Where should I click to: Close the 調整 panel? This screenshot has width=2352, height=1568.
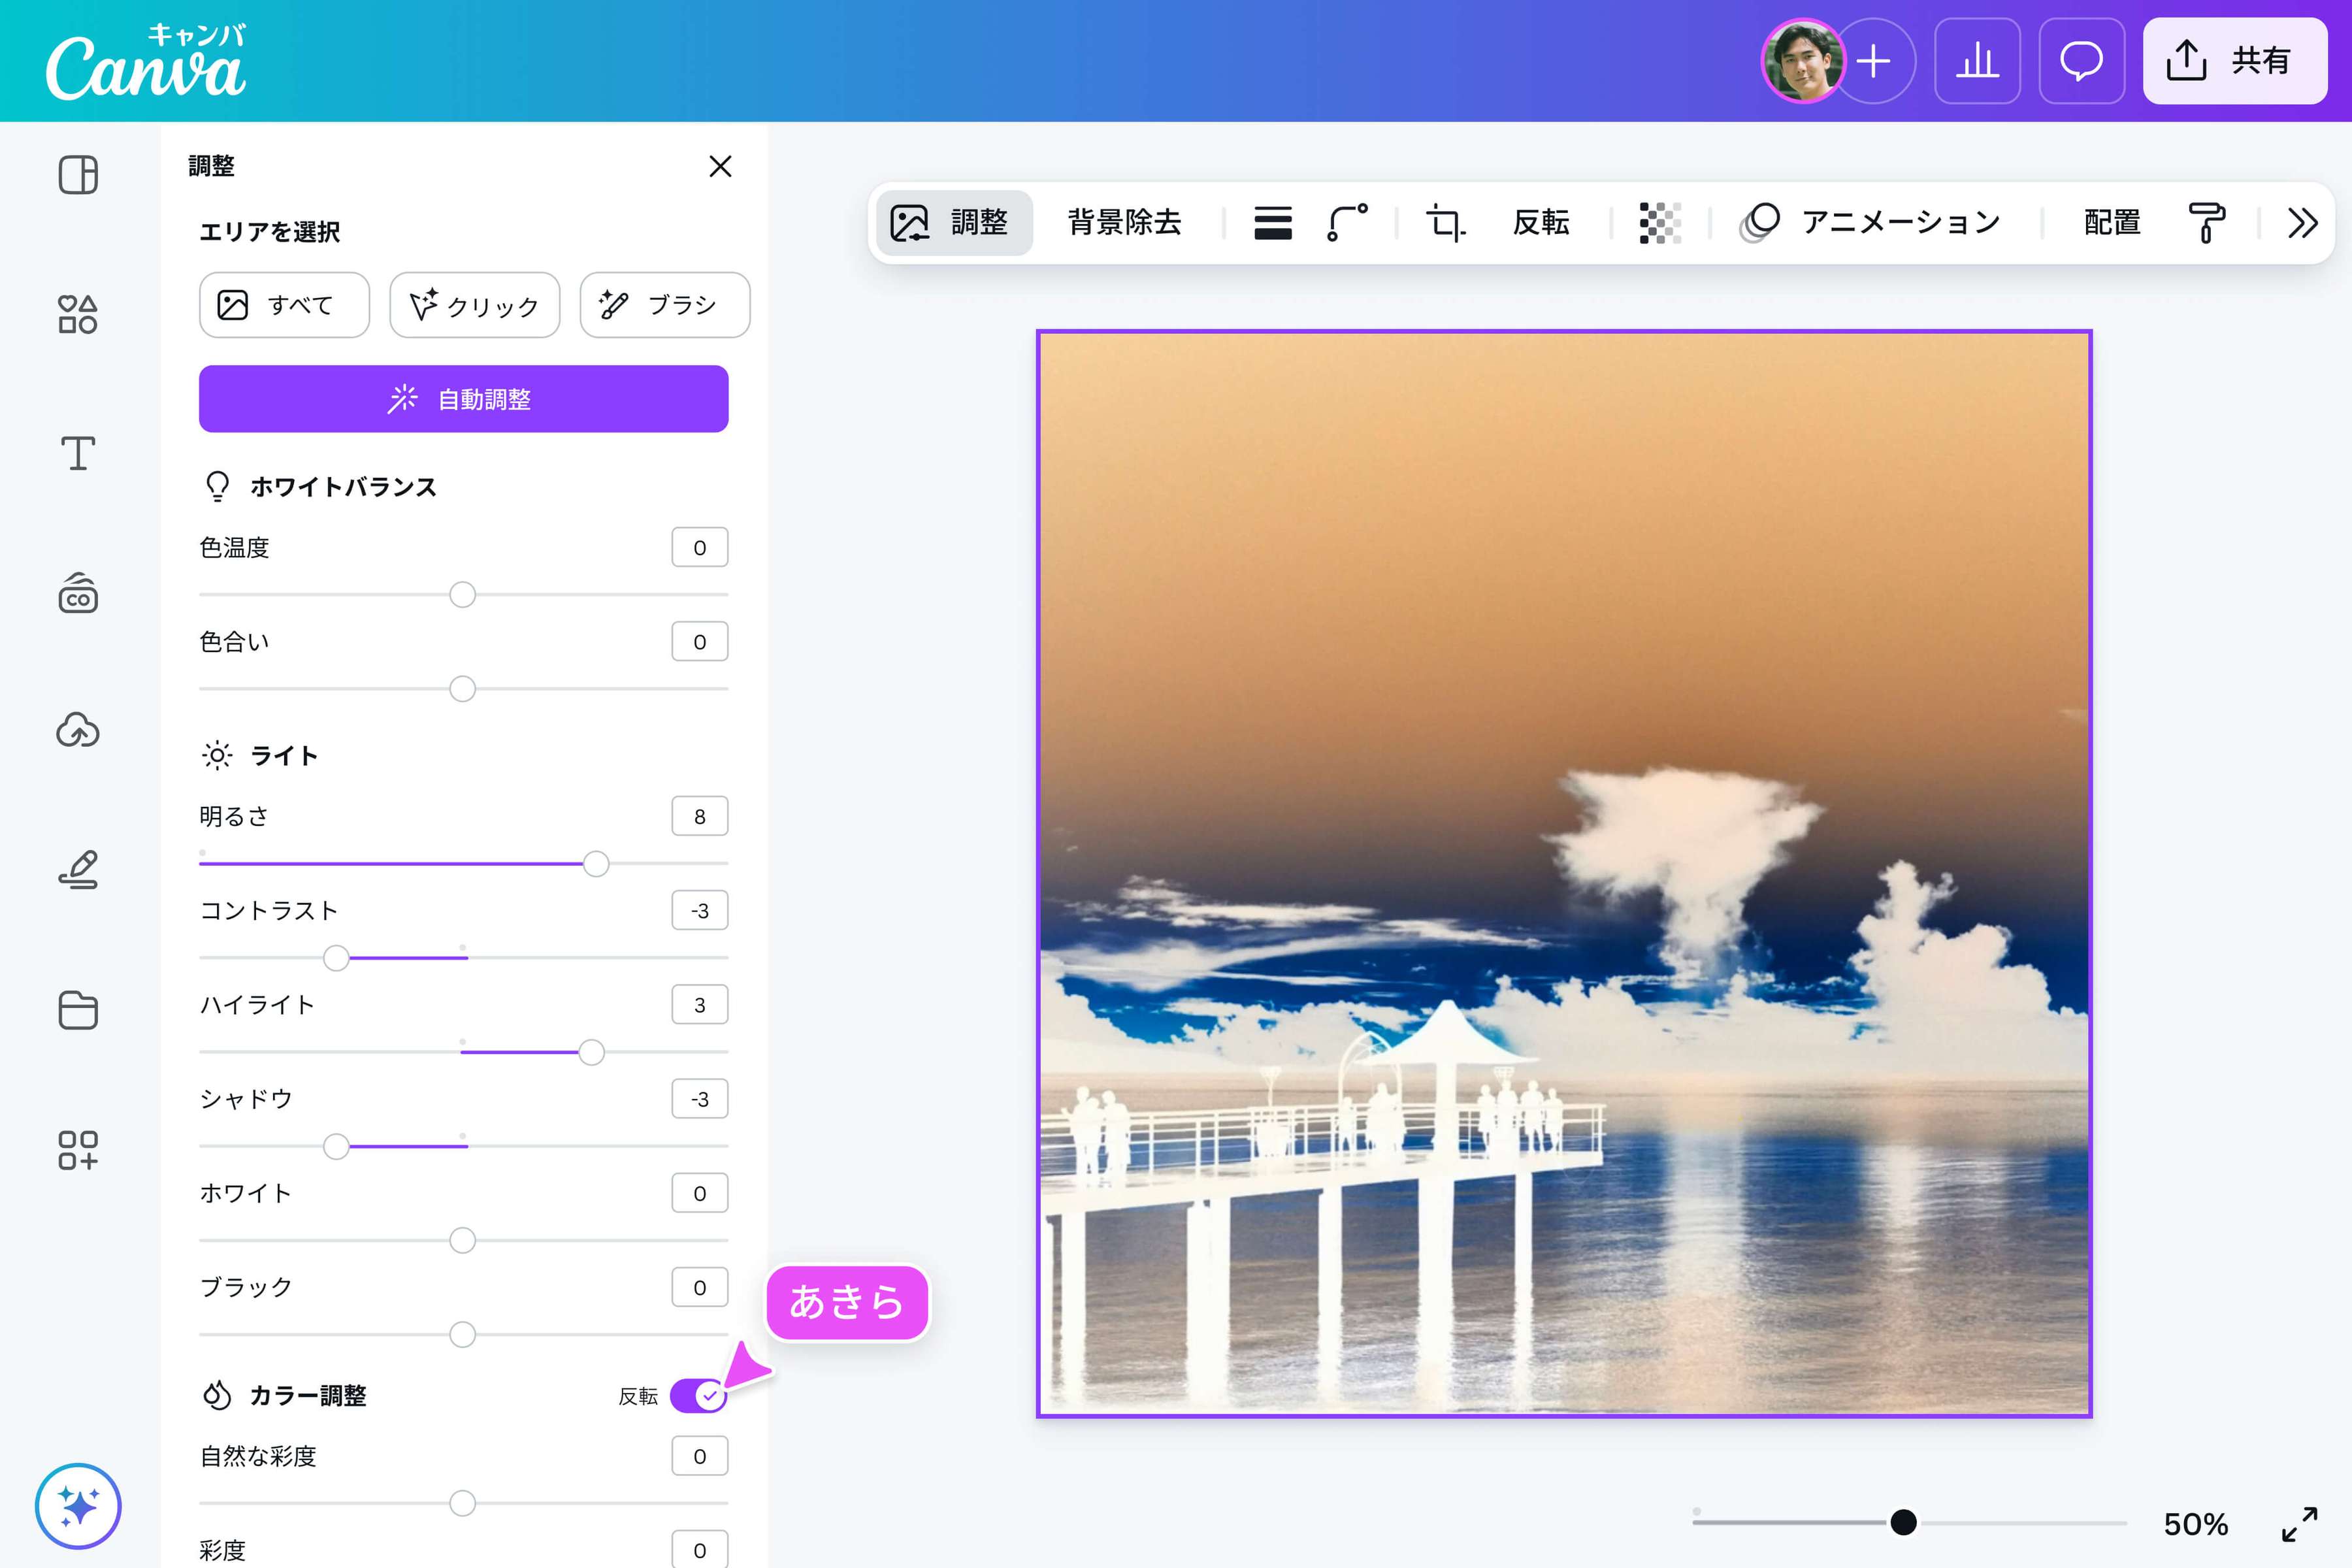[720, 166]
